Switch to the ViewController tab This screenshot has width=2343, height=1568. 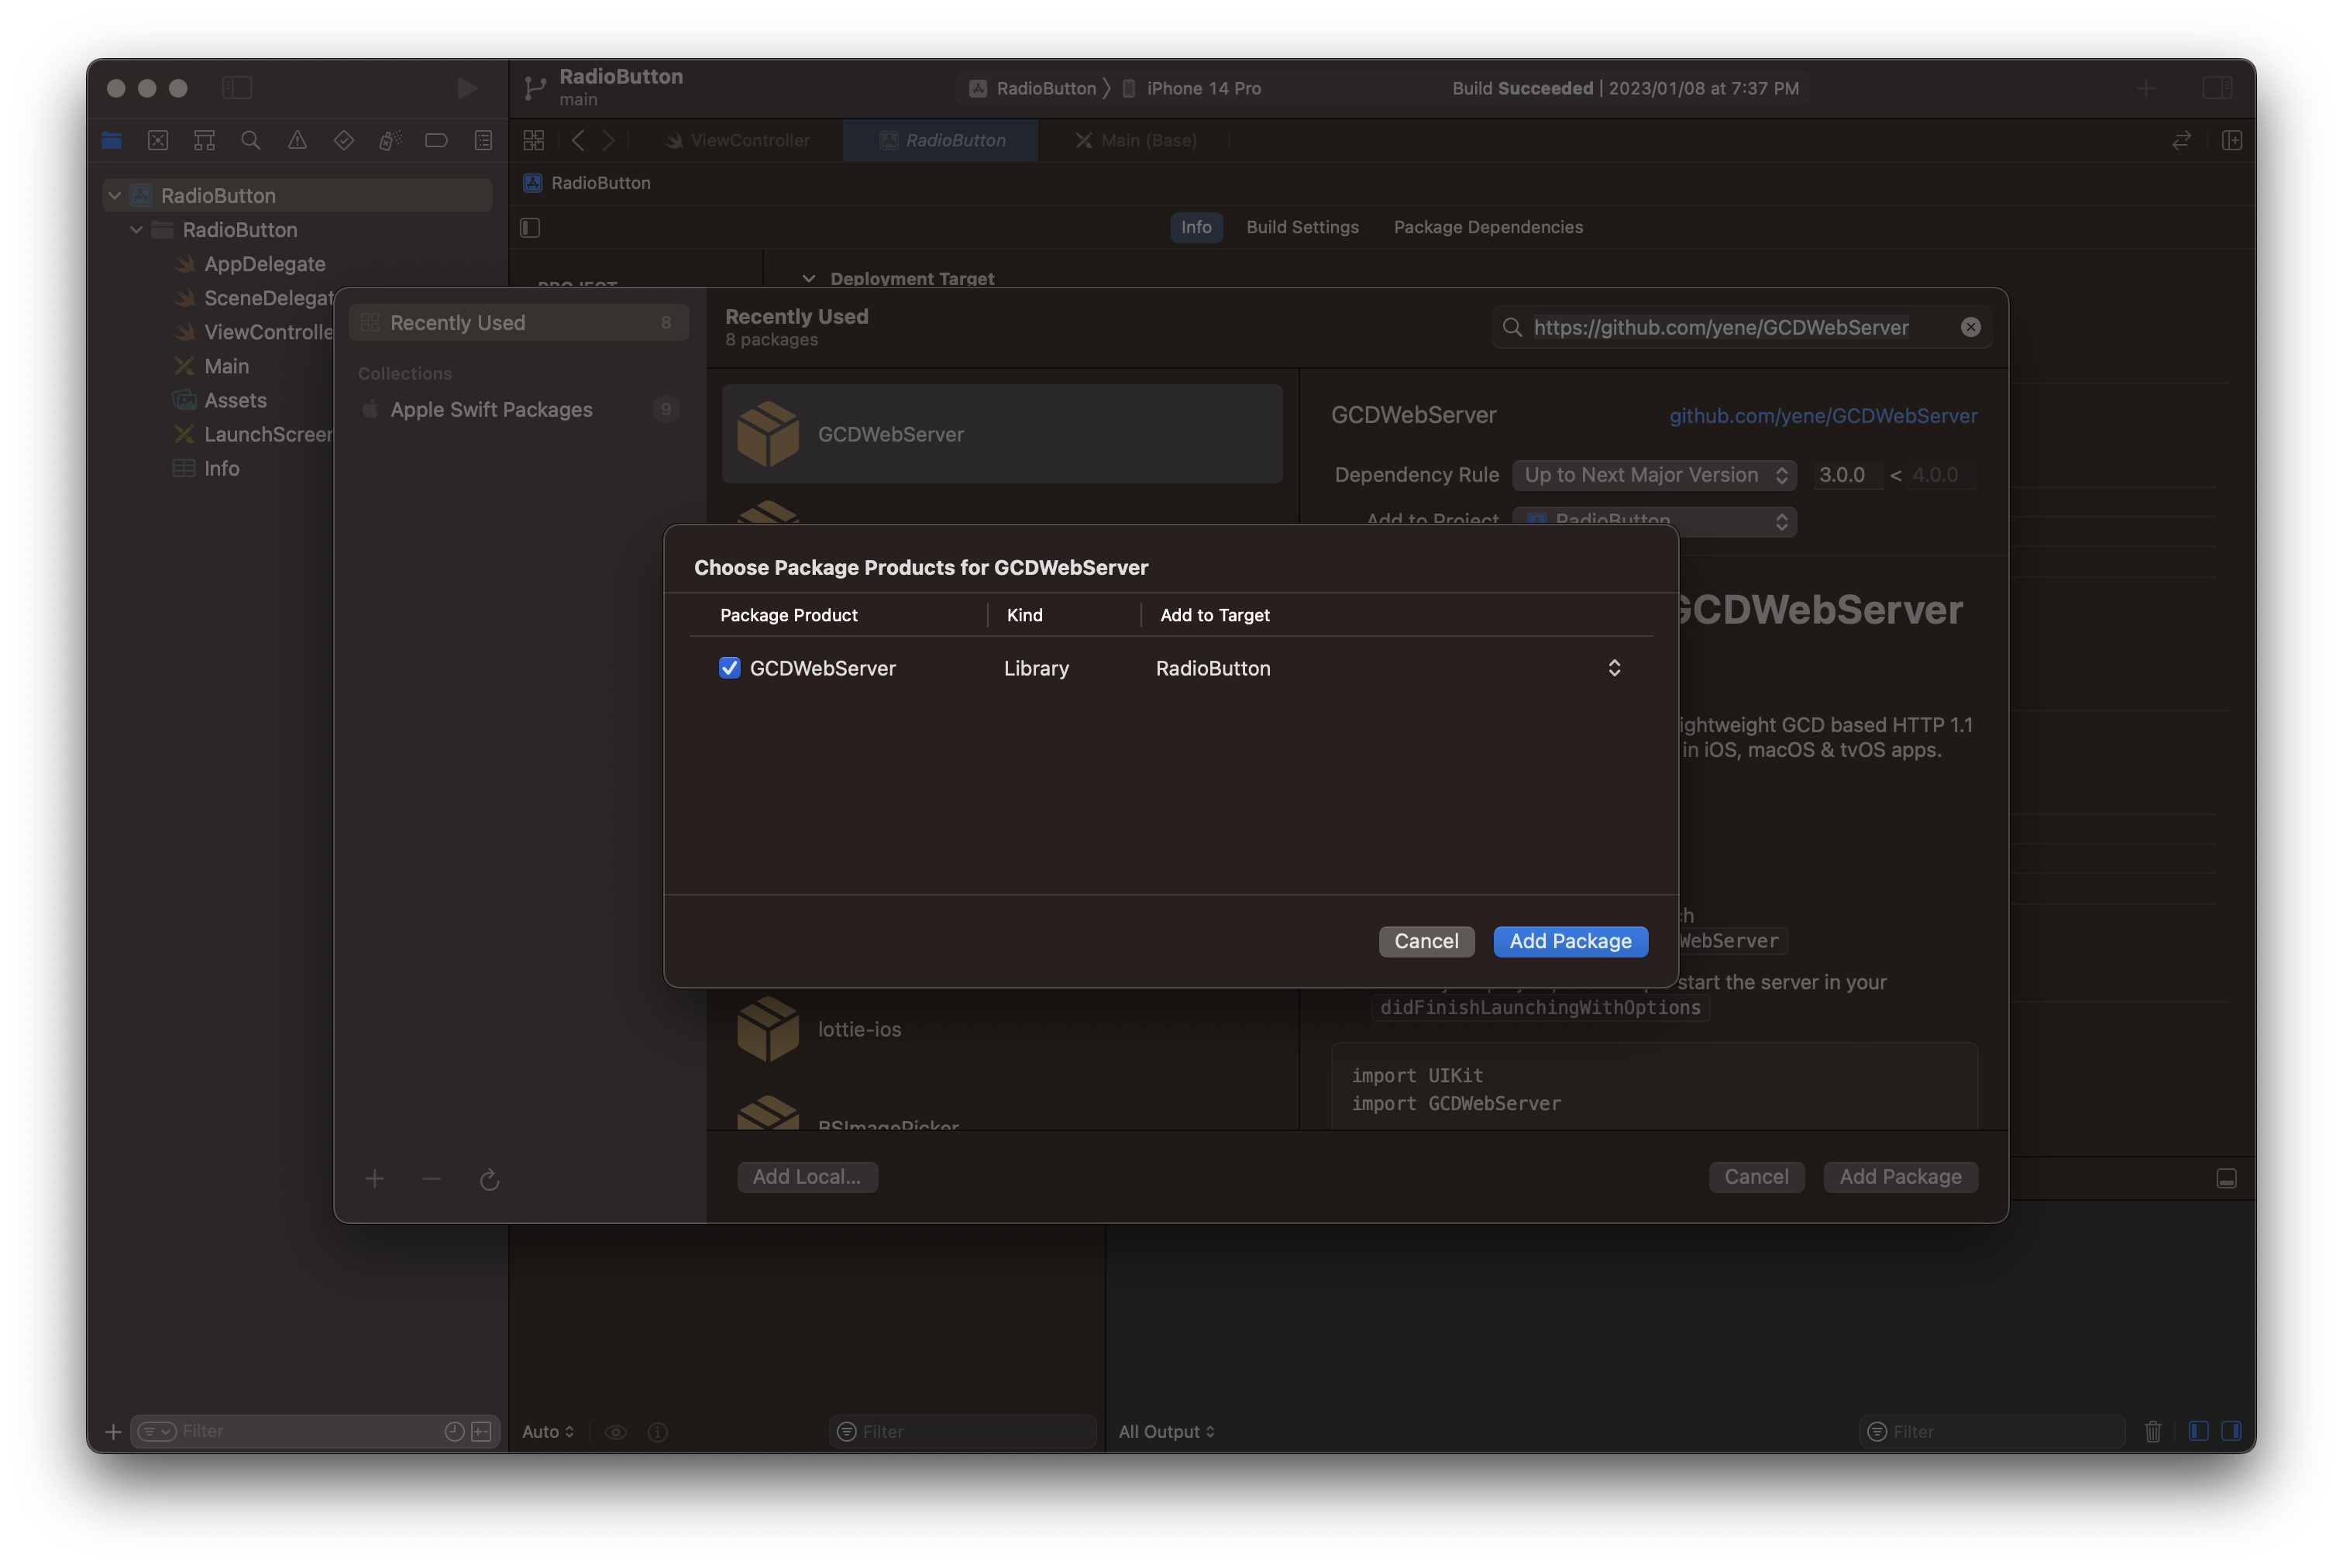(x=738, y=141)
